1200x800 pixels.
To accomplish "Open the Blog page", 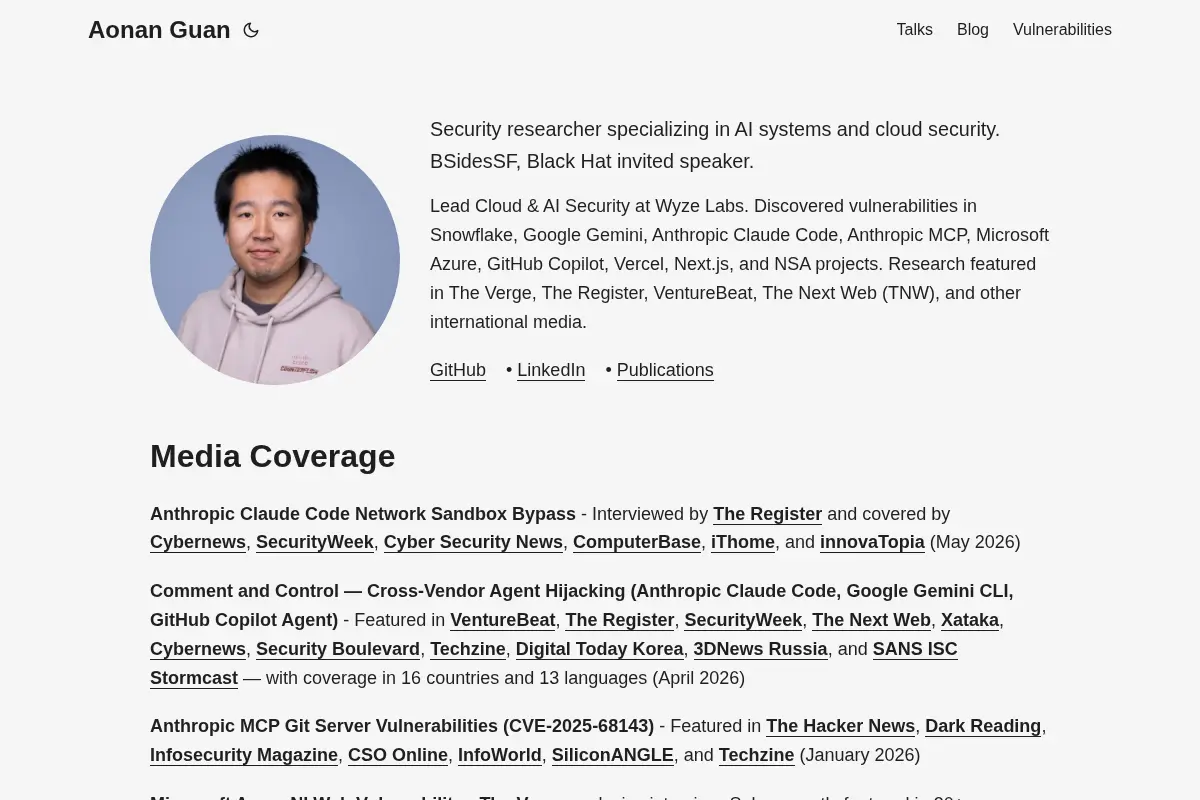I will (972, 30).
